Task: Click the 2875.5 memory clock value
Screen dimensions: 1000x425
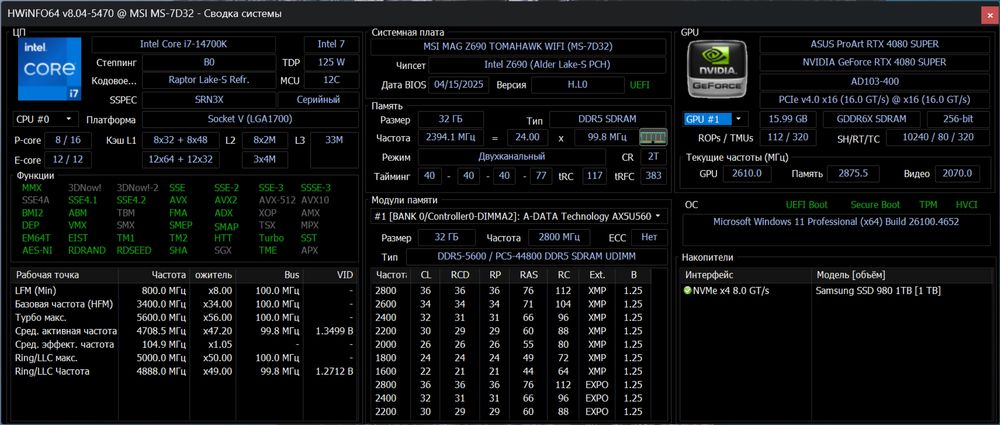Action: 853,174
